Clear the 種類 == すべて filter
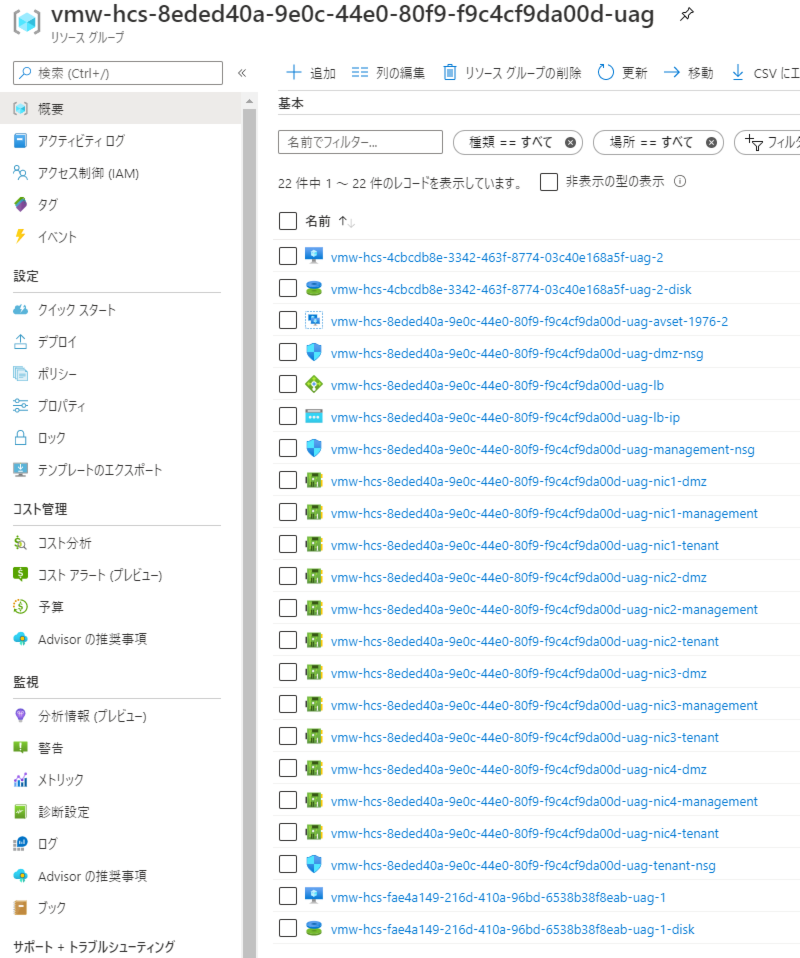Screen dimensions: 800x958 (x=570, y=142)
